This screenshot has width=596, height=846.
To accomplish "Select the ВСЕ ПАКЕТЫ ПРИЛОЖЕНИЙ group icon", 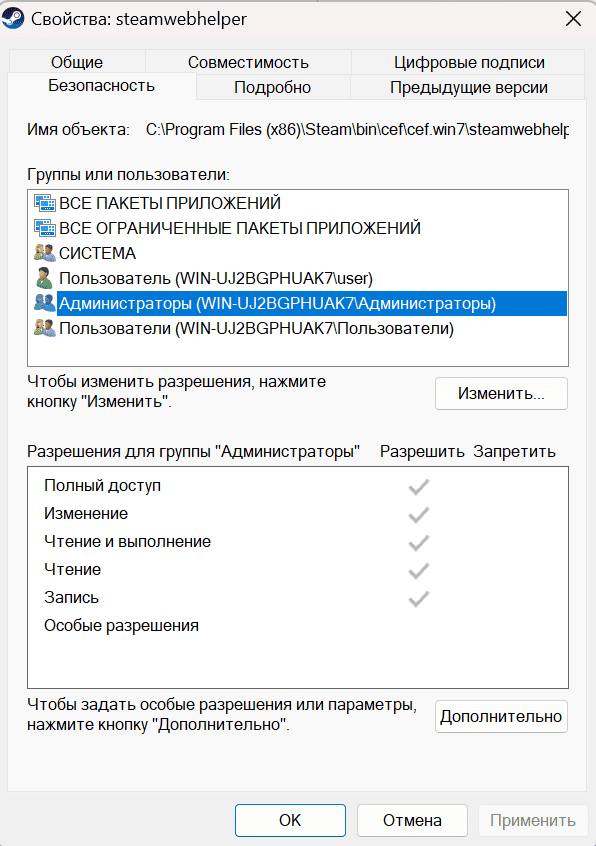I will coord(45,203).
